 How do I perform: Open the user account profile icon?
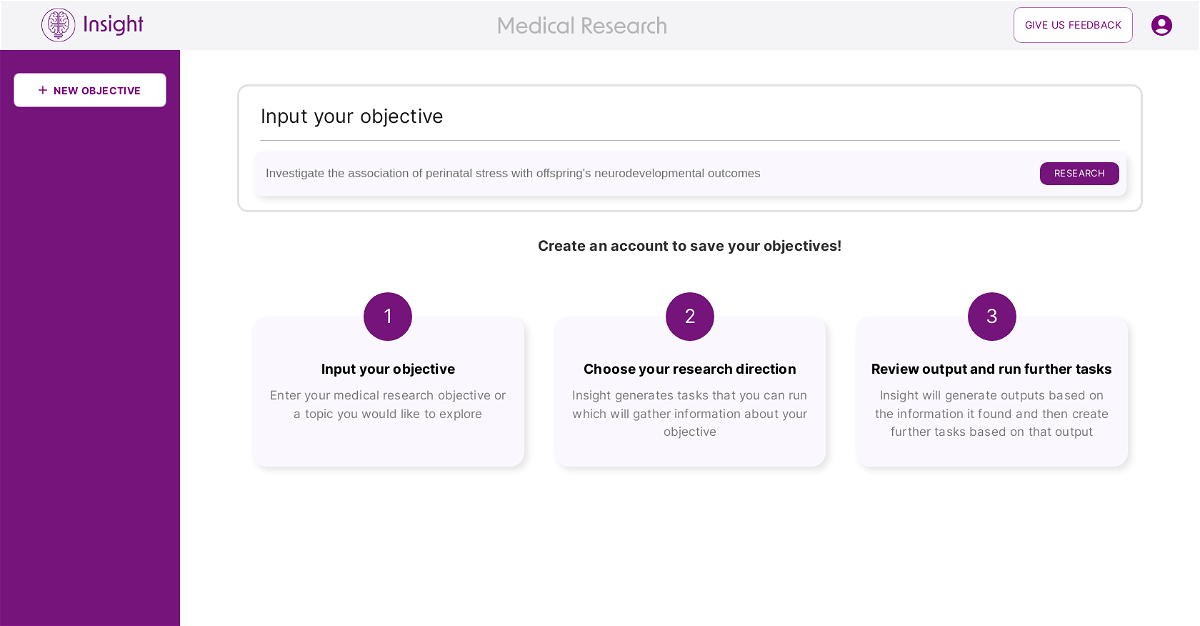coord(1161,25)
